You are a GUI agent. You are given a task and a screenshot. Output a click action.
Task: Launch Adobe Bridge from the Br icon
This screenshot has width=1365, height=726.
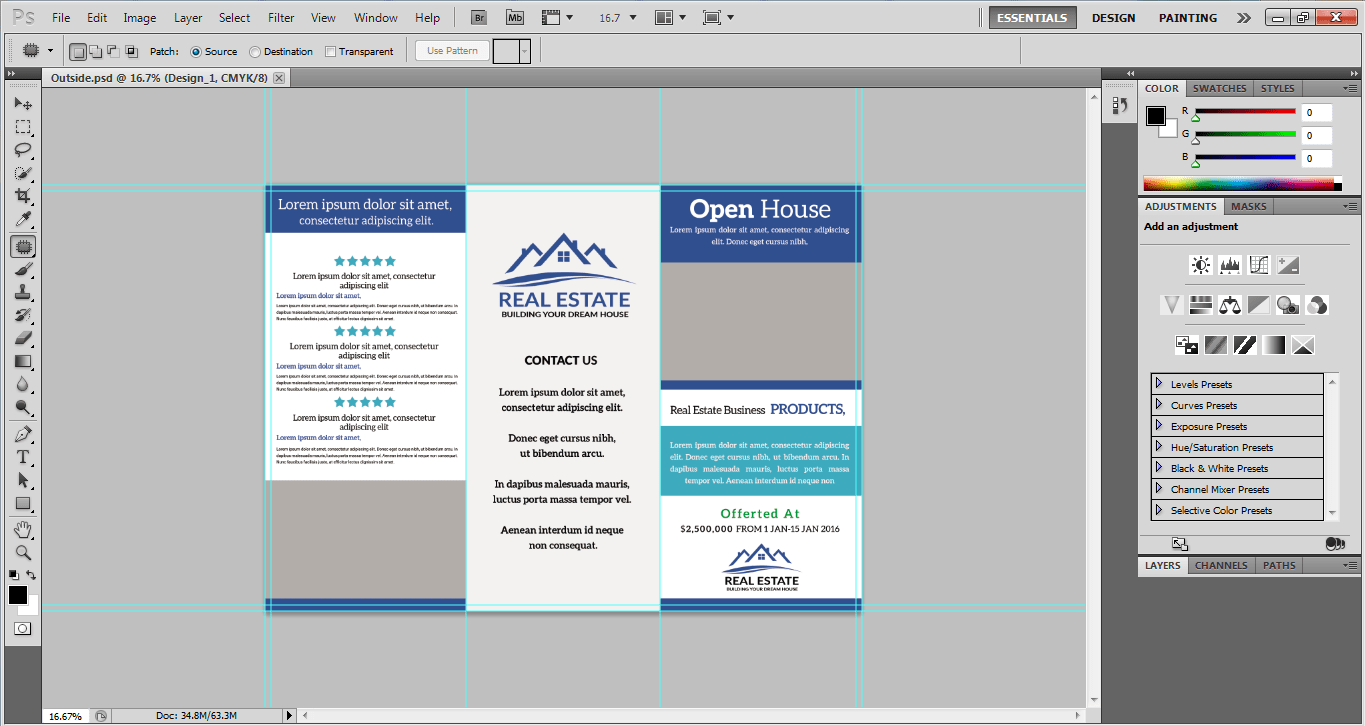coord(480,18)
